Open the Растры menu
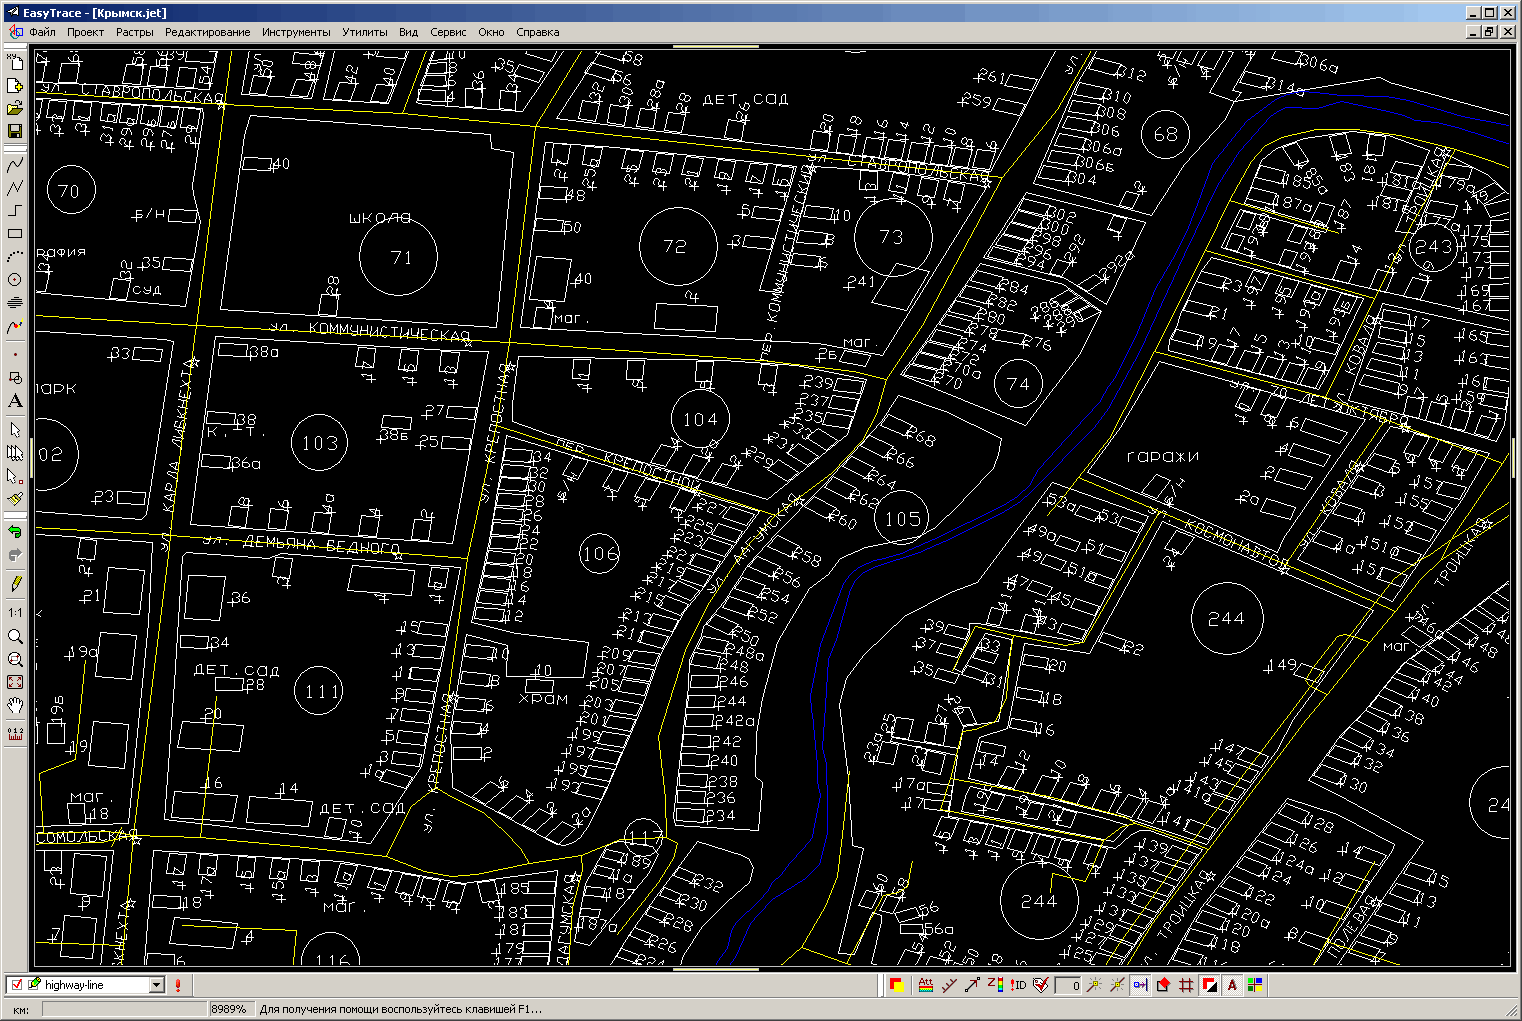Viewport: 1522px width, 1021px height. tap(134, 32)
